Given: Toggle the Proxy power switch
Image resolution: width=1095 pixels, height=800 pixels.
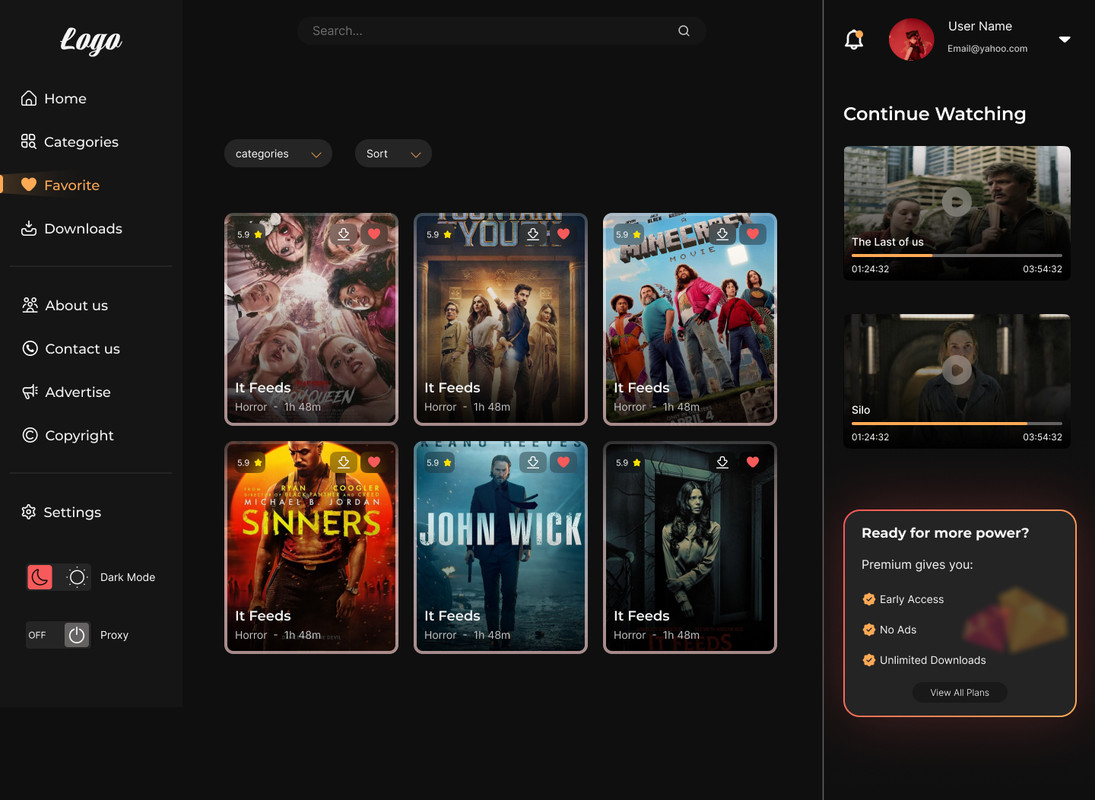Looking at the screenshot, I should [x=77, y=635].
